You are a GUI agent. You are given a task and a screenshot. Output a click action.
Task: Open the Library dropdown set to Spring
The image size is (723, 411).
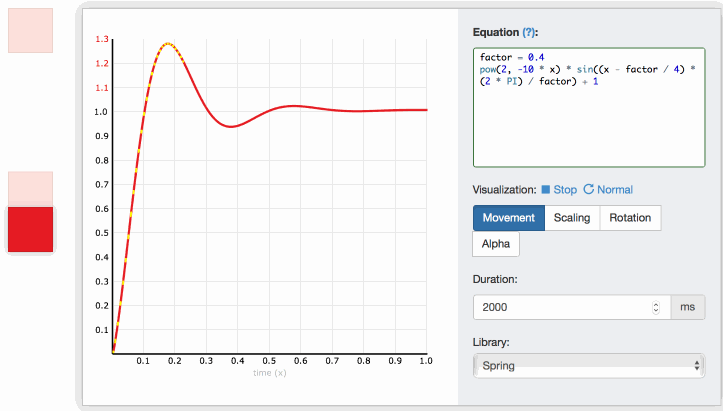tap(589, 366)
